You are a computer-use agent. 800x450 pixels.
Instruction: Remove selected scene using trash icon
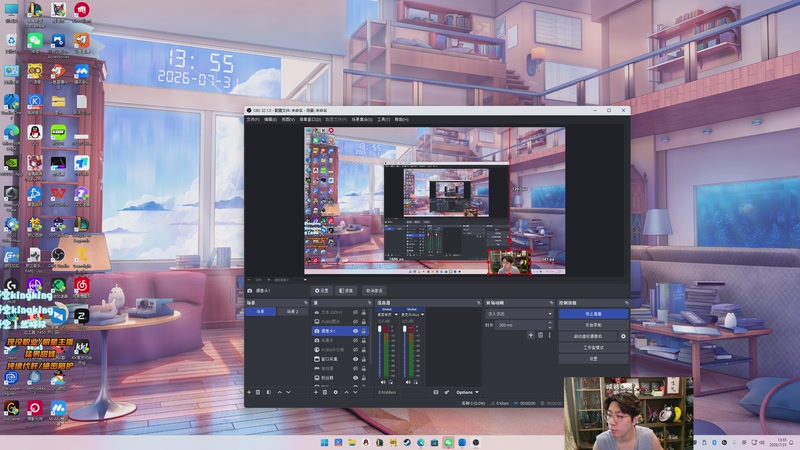[258, 392]
